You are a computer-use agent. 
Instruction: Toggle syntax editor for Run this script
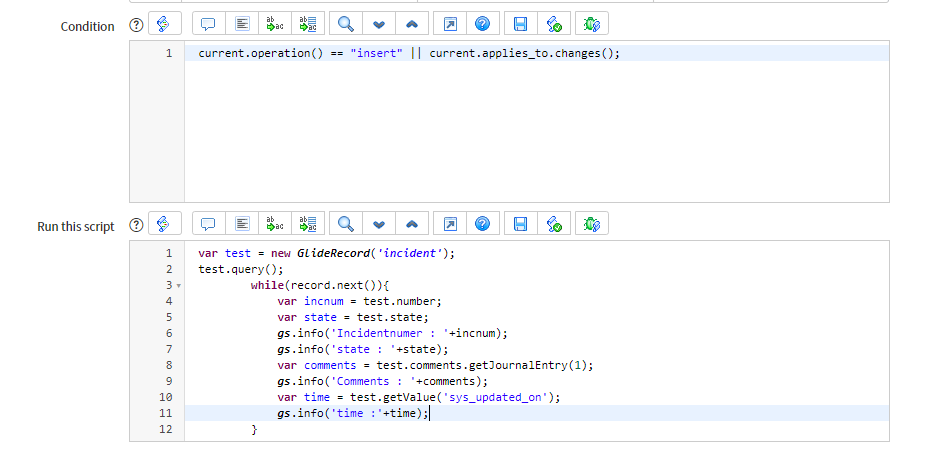click(x=164, y=224)
